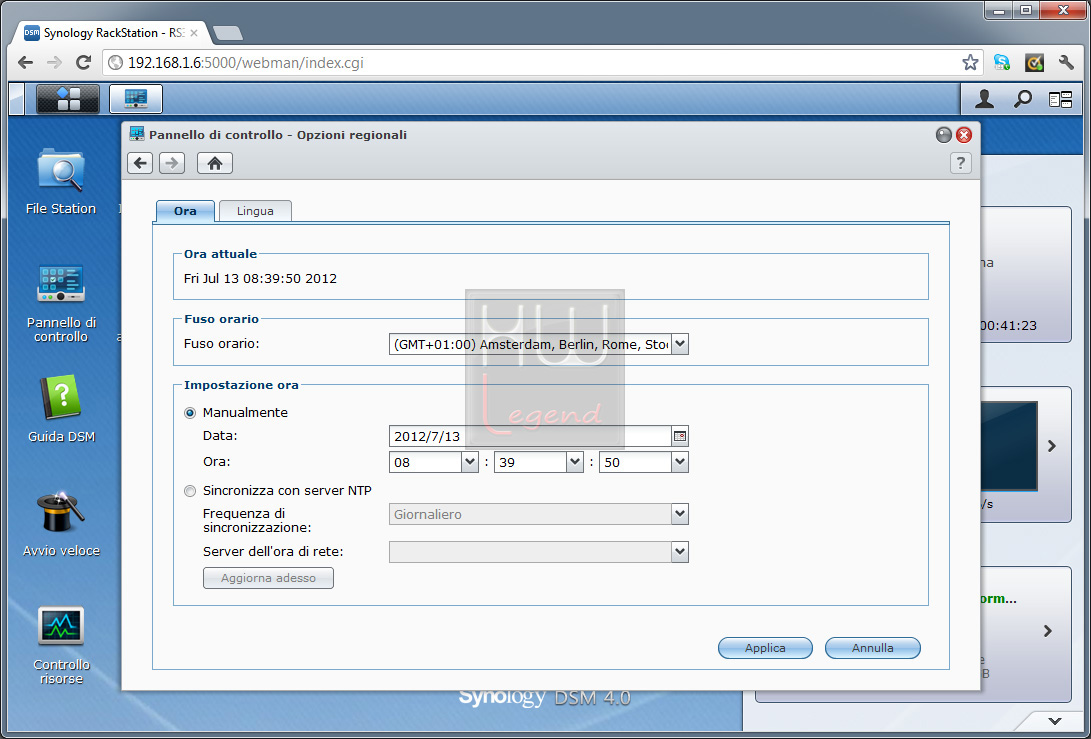The height and width of the screenshot is (739, 1091).
Task: Collapse the widget panel with bottom chevron
Action: (x=1055, y=721)
